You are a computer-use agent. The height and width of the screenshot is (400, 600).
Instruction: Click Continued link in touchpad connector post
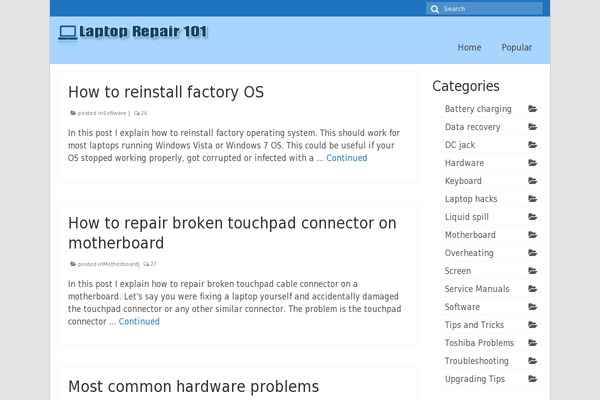pyautogui.click(x=139, y=322)
